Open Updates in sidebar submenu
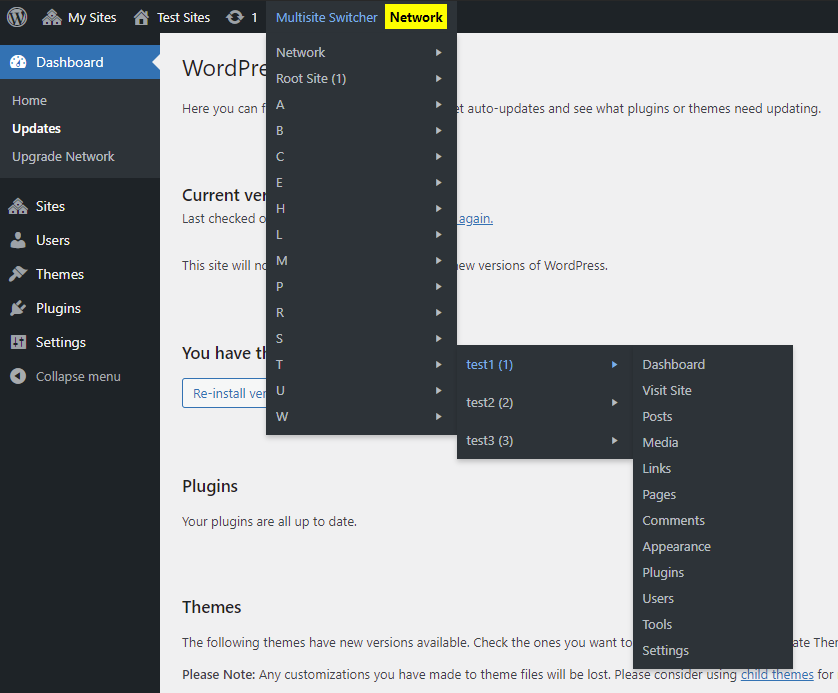 (x=36, y=129)
